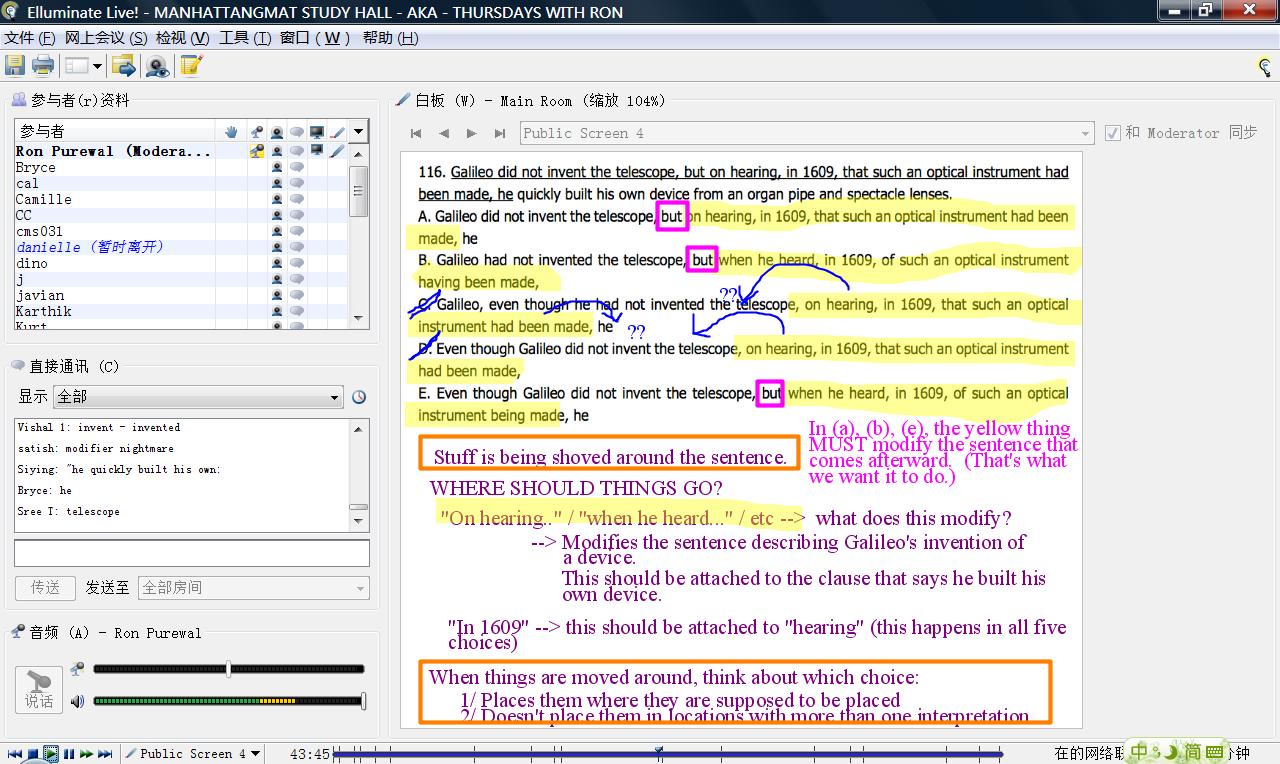Image resolution: width=1280 pixels, height=764 pixels.
Task: Click the play button in playback bar
Action: pyautogui.click(x=51, y=754)
